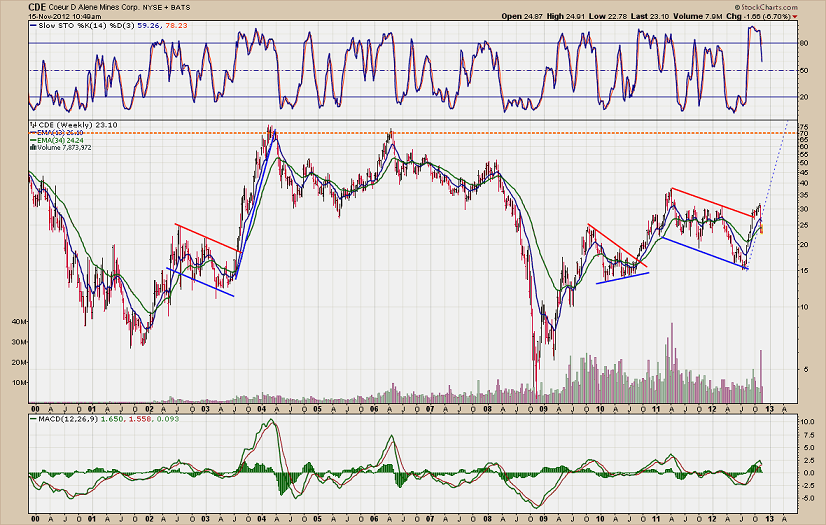This screenshot has width=826, height=525.
Task: Click the volume bars icon in legend
Action: pos(33,148)
